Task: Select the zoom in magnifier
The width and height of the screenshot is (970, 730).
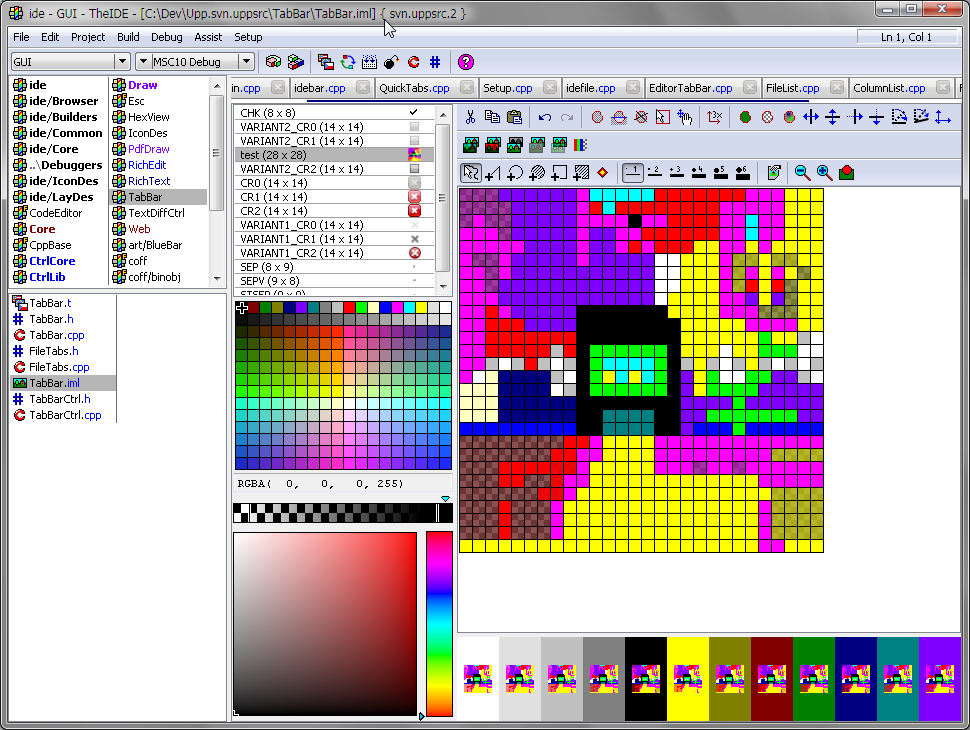Action: pos(824,172)
